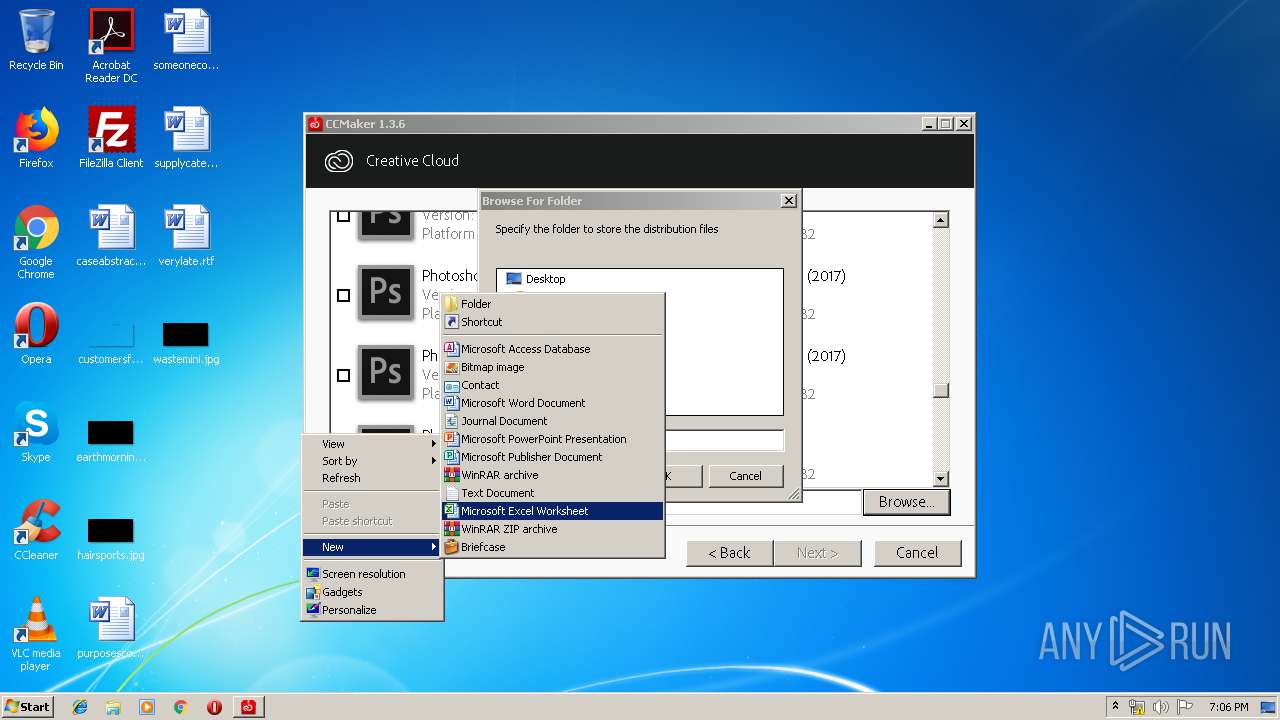This screenshot has width=1280, height=720.
Task: Open CCleaner desktop shortcut
Action: point(36,530)
